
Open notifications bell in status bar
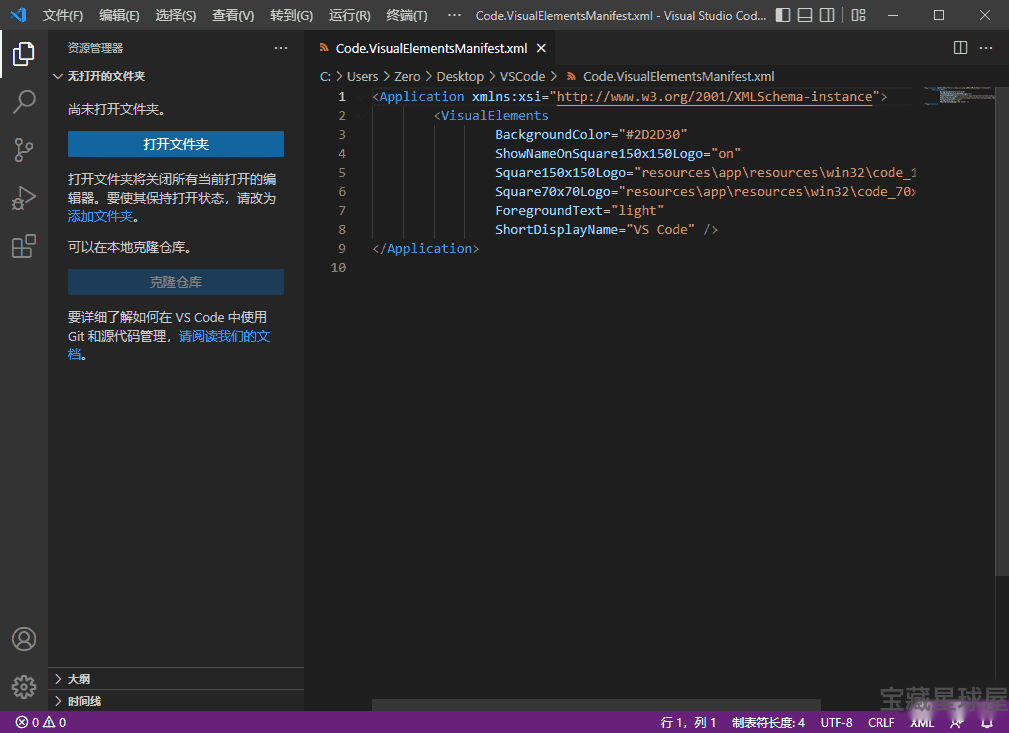(x=986, y=723)
